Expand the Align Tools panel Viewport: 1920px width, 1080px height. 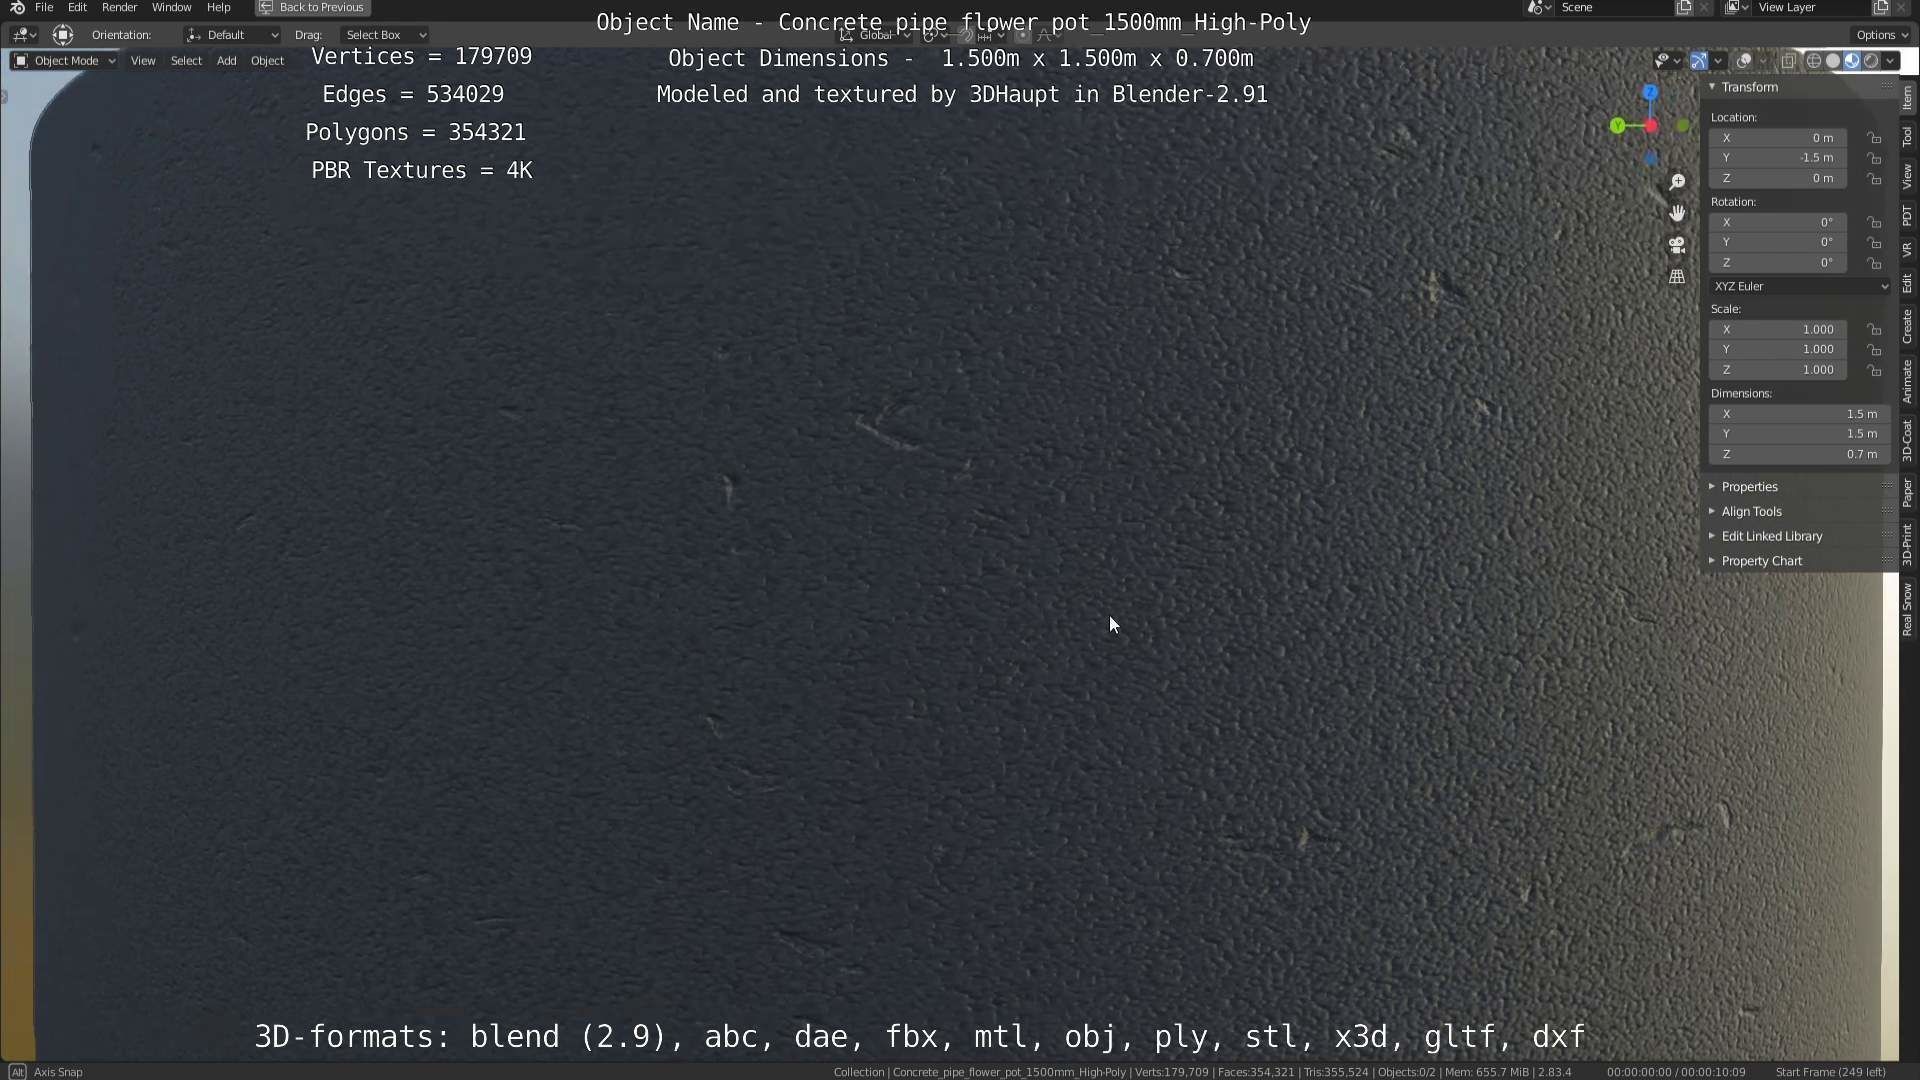(x=1751, y=512)
